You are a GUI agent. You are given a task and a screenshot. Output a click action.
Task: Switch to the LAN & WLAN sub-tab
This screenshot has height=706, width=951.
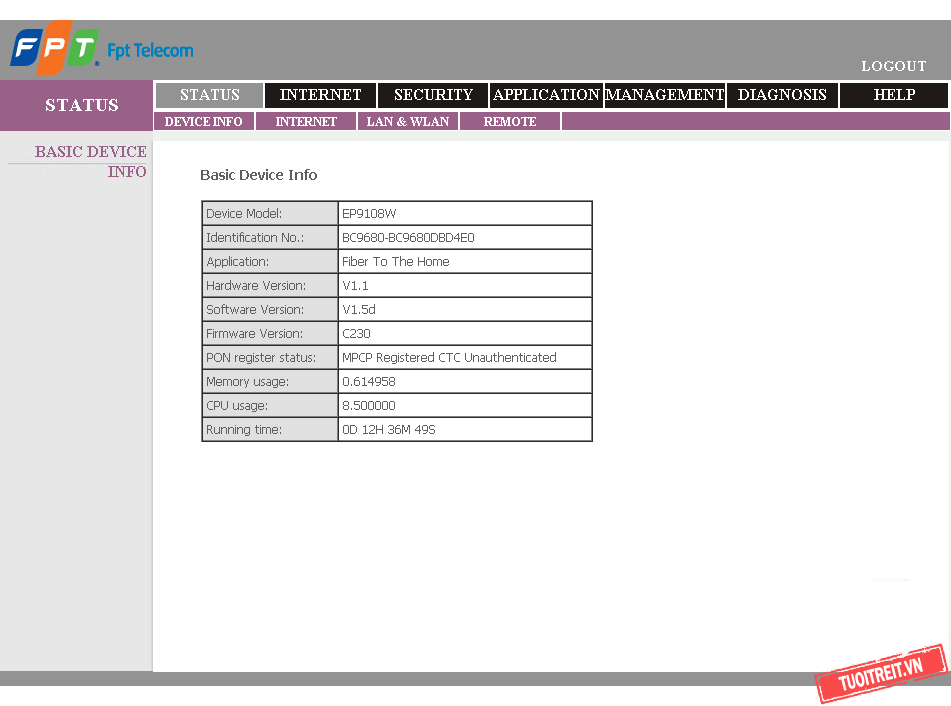coord(408,122)
